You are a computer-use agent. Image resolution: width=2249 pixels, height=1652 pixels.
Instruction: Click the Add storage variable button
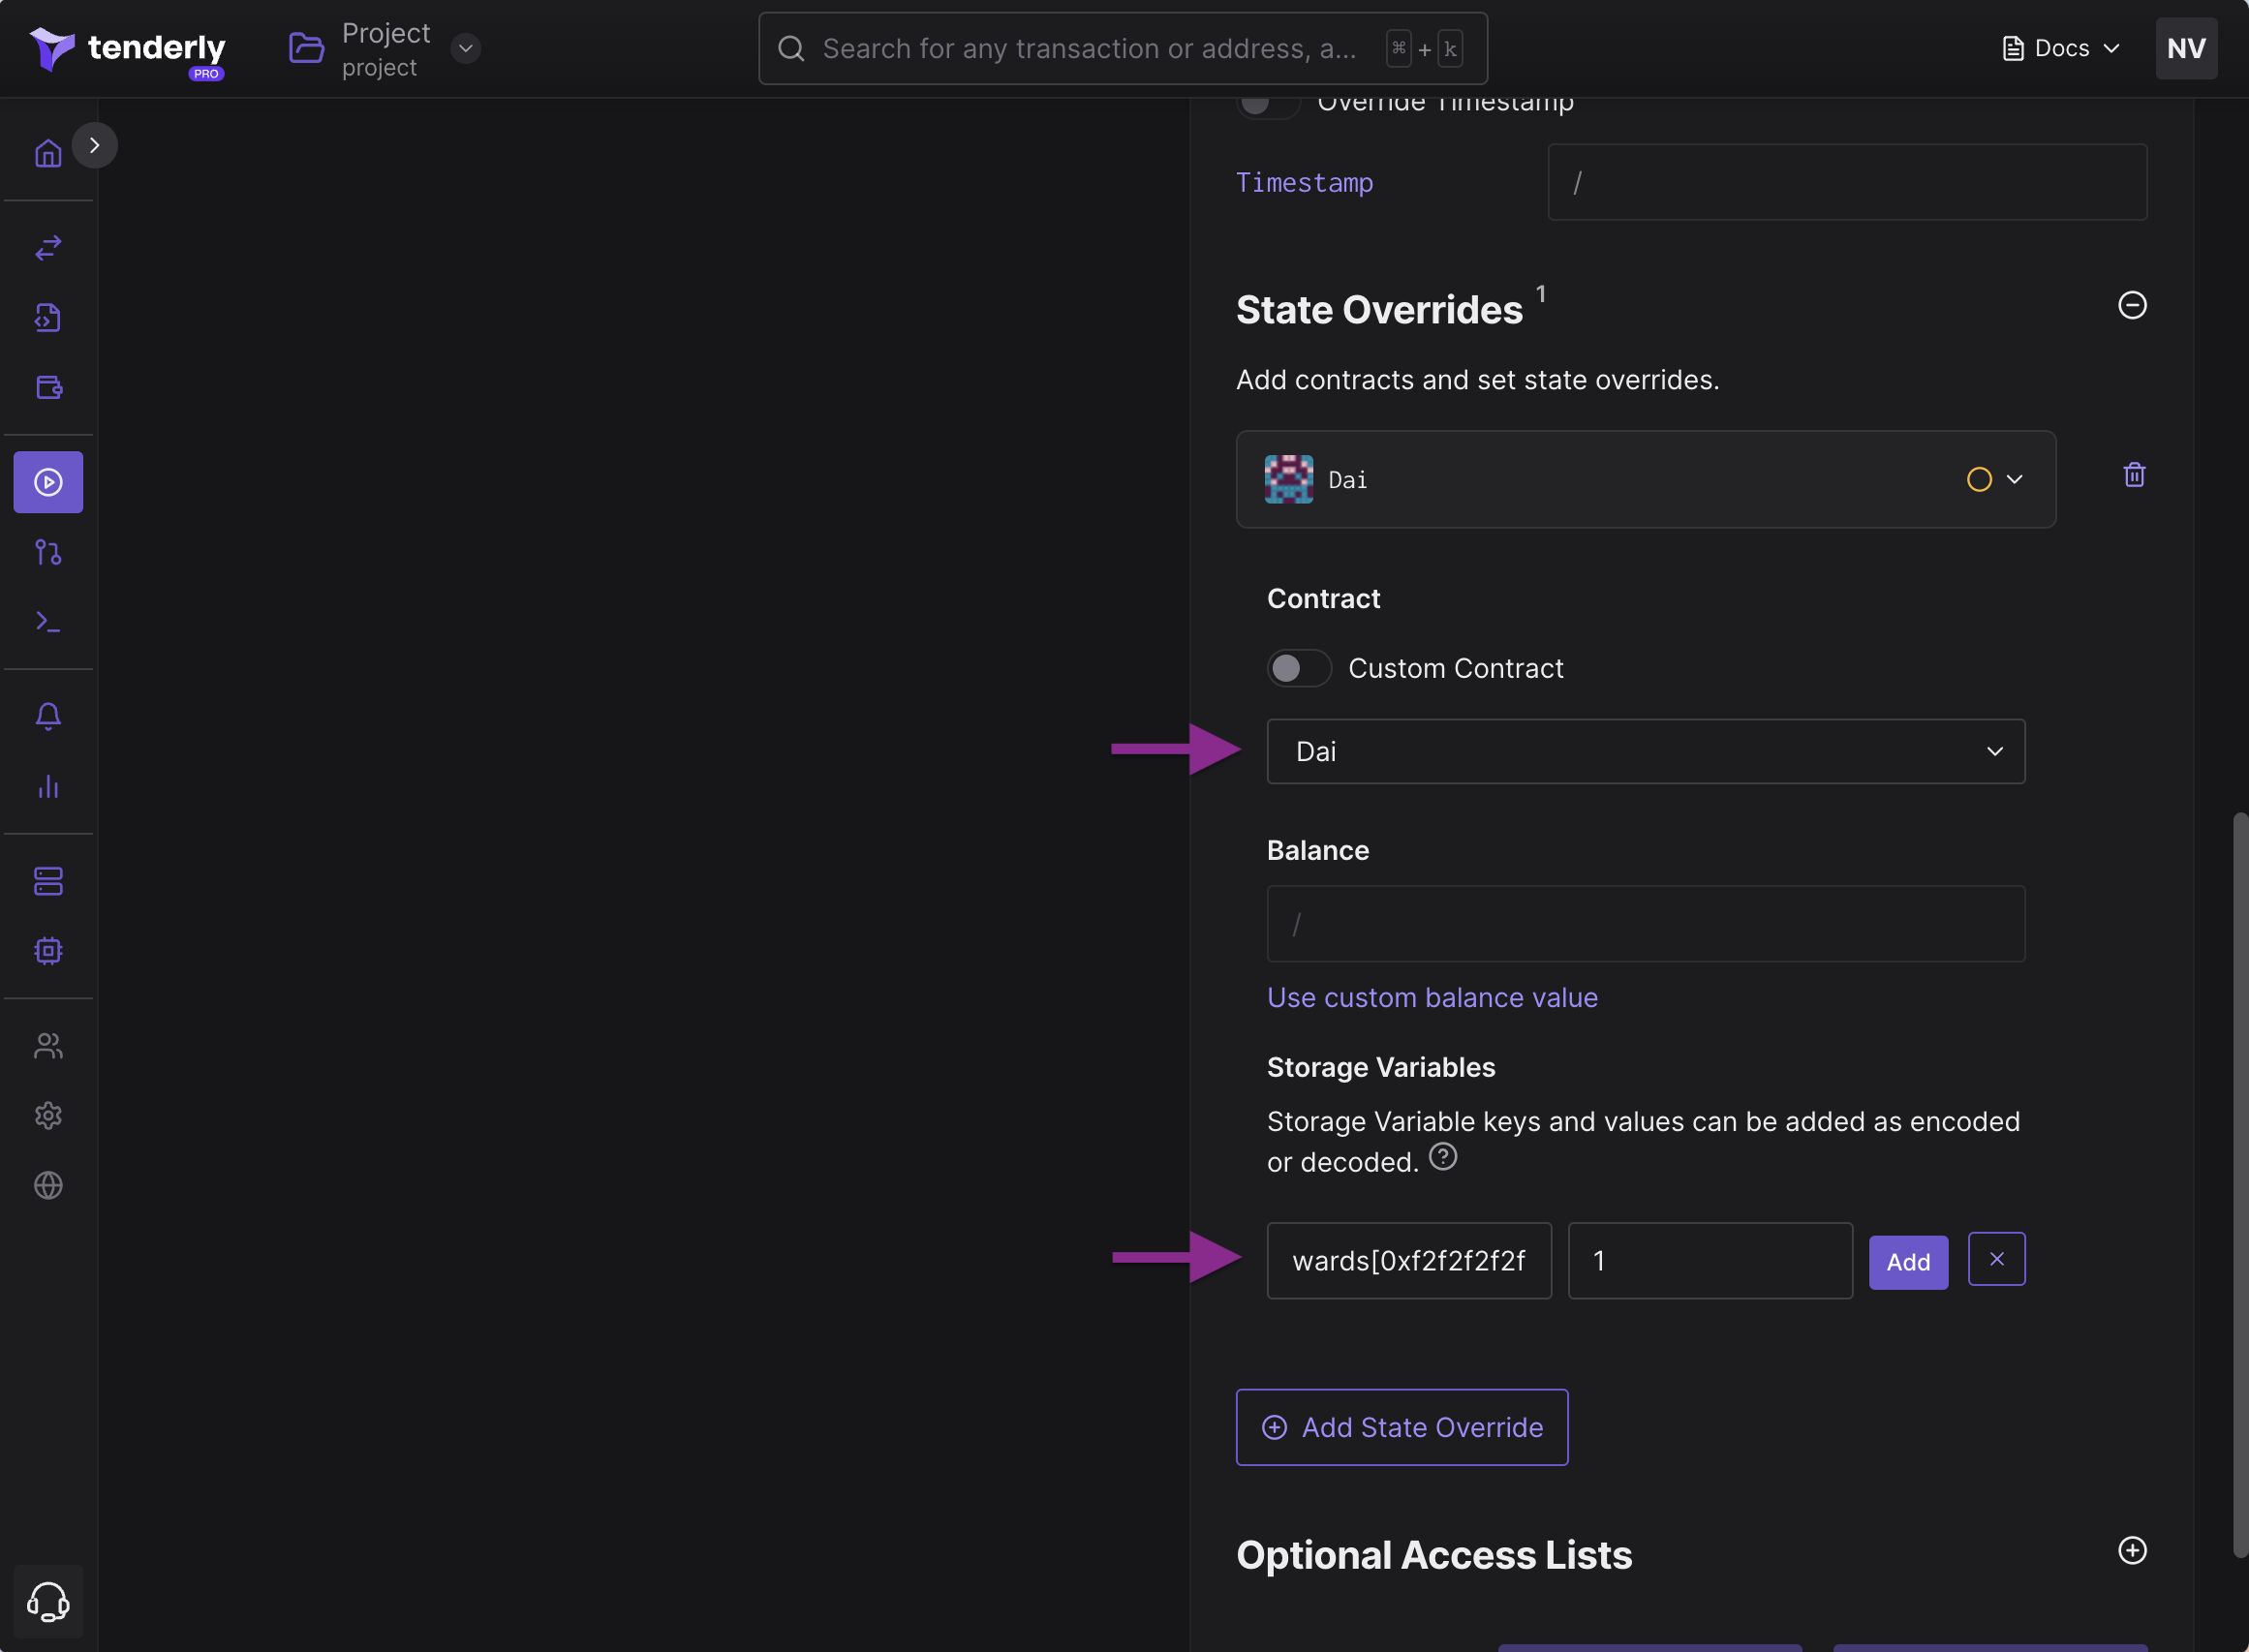pos(1908,1262)
